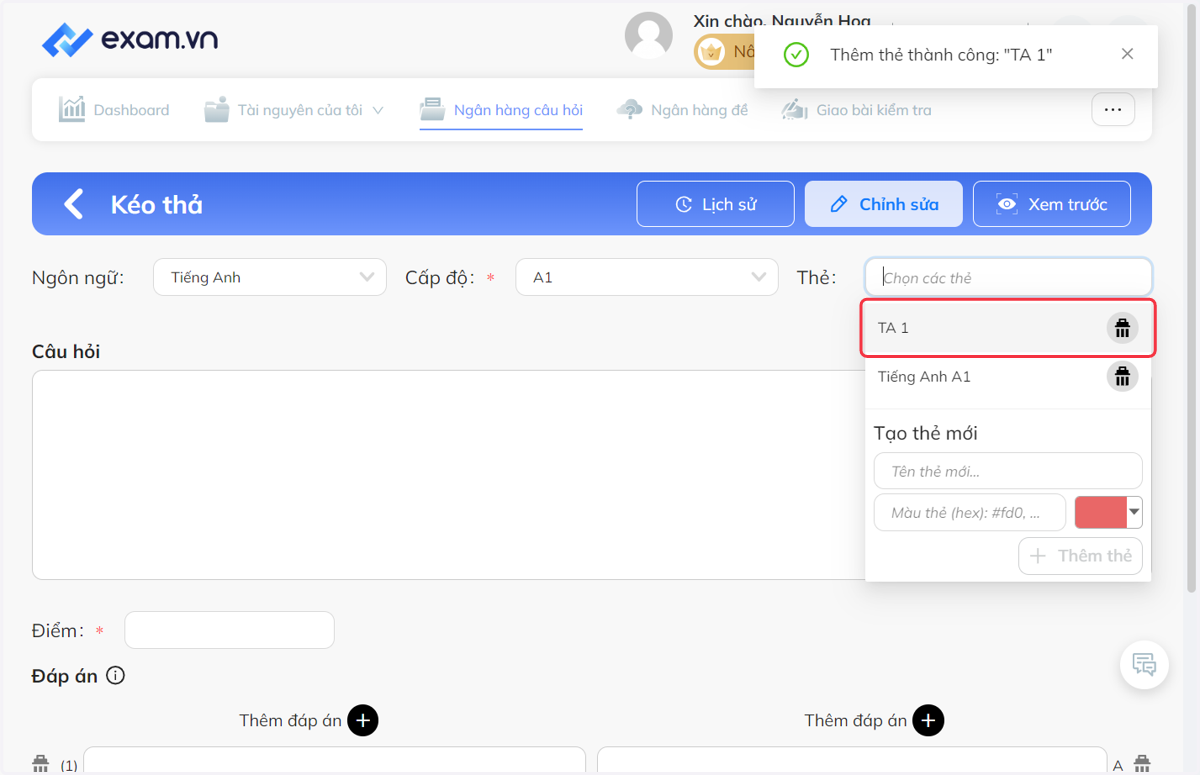Open the three-dots more menu
Screen dimensions: 1200x775
point(1113,110)
